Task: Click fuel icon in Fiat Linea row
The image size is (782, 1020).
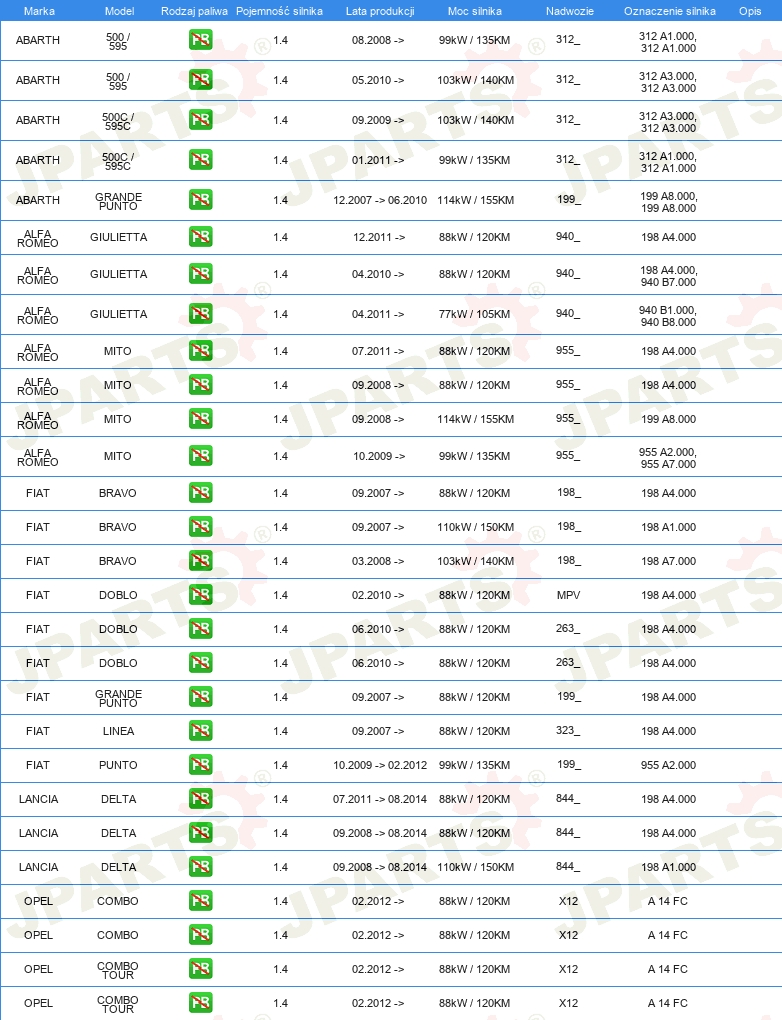Action: point(201,731)
